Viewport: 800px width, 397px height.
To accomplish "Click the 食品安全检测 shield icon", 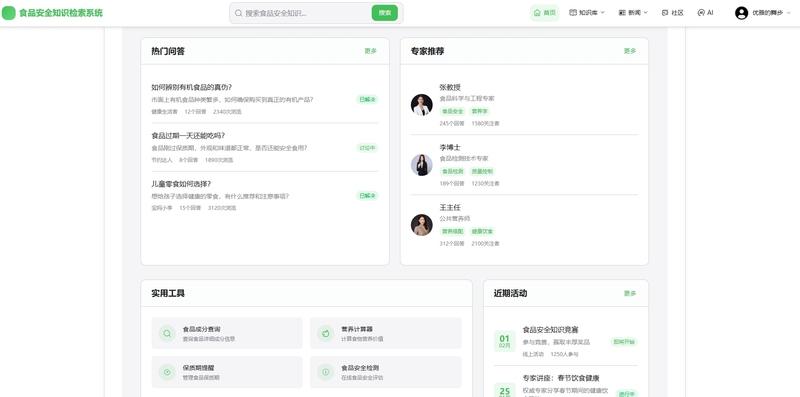I will 326,372.
